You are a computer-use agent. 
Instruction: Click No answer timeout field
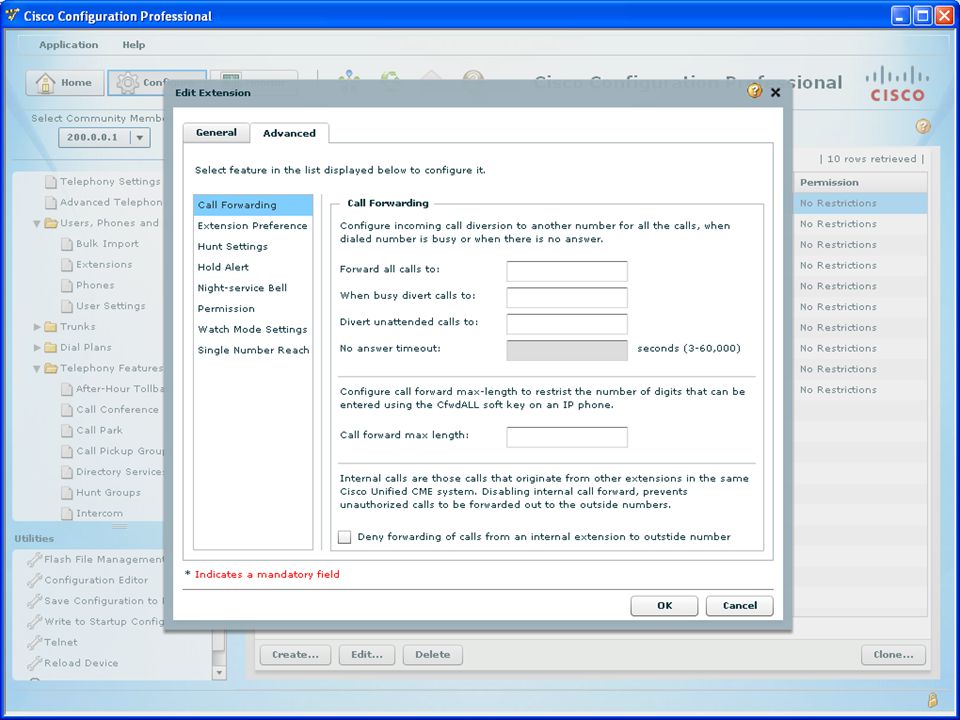(x=567, y=350)
